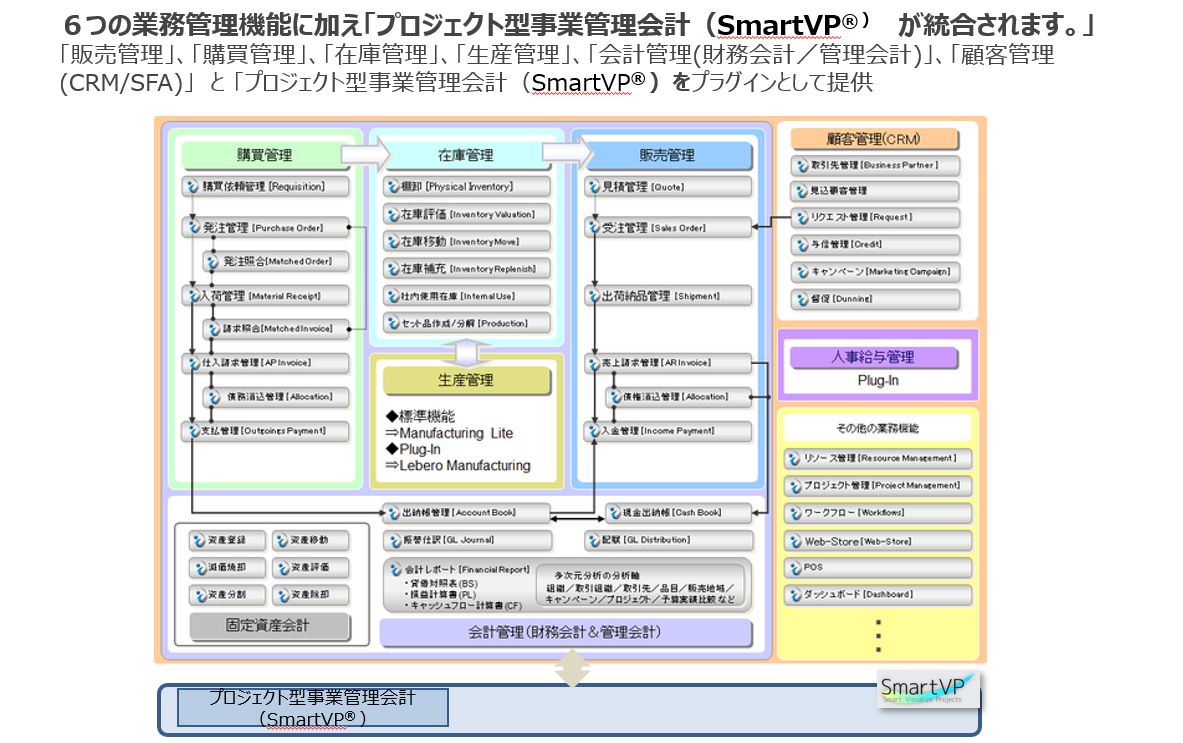Click the 在庫管理 header box
1183x743 pixels.
pos(466,155)
